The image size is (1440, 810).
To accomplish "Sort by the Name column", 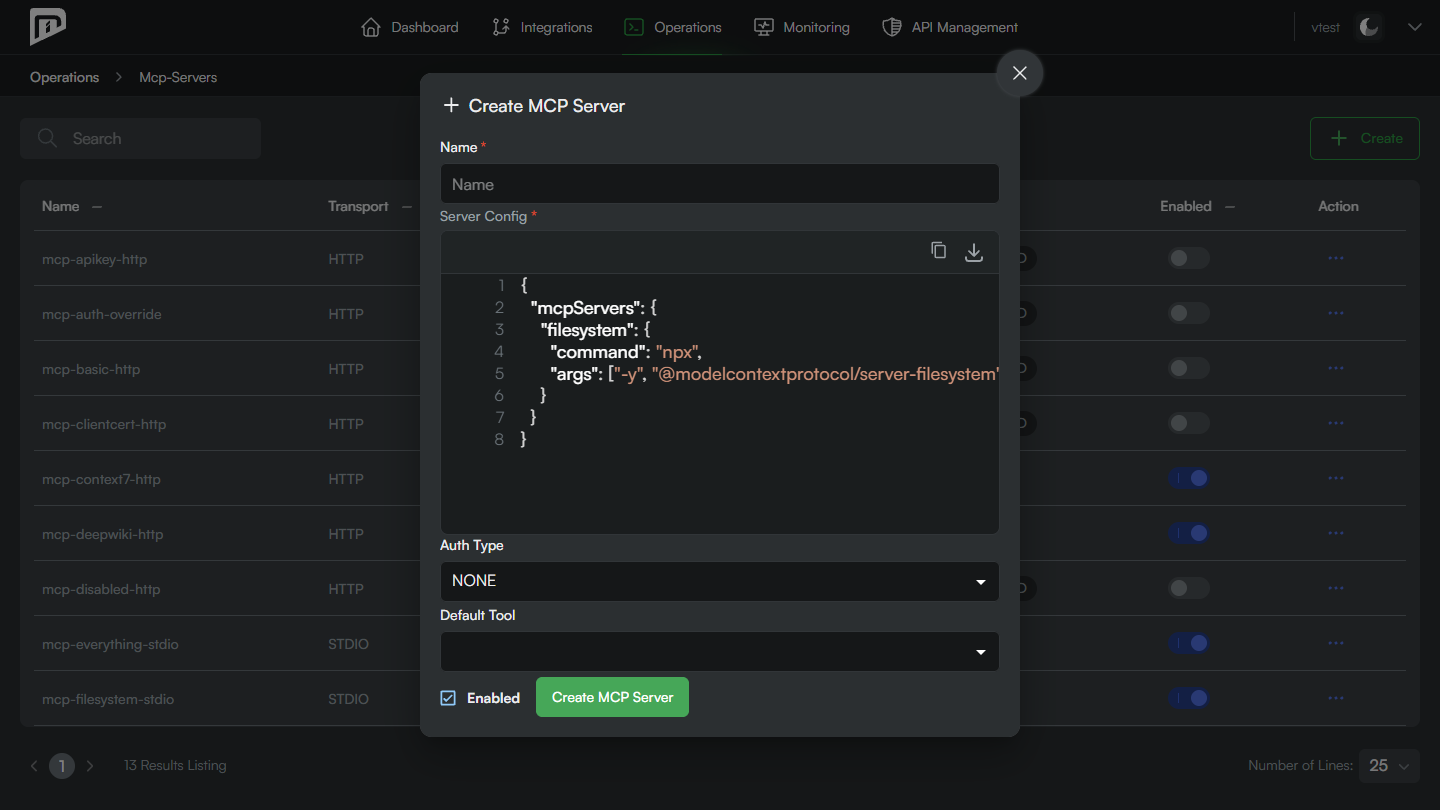I will pos(71,206).
